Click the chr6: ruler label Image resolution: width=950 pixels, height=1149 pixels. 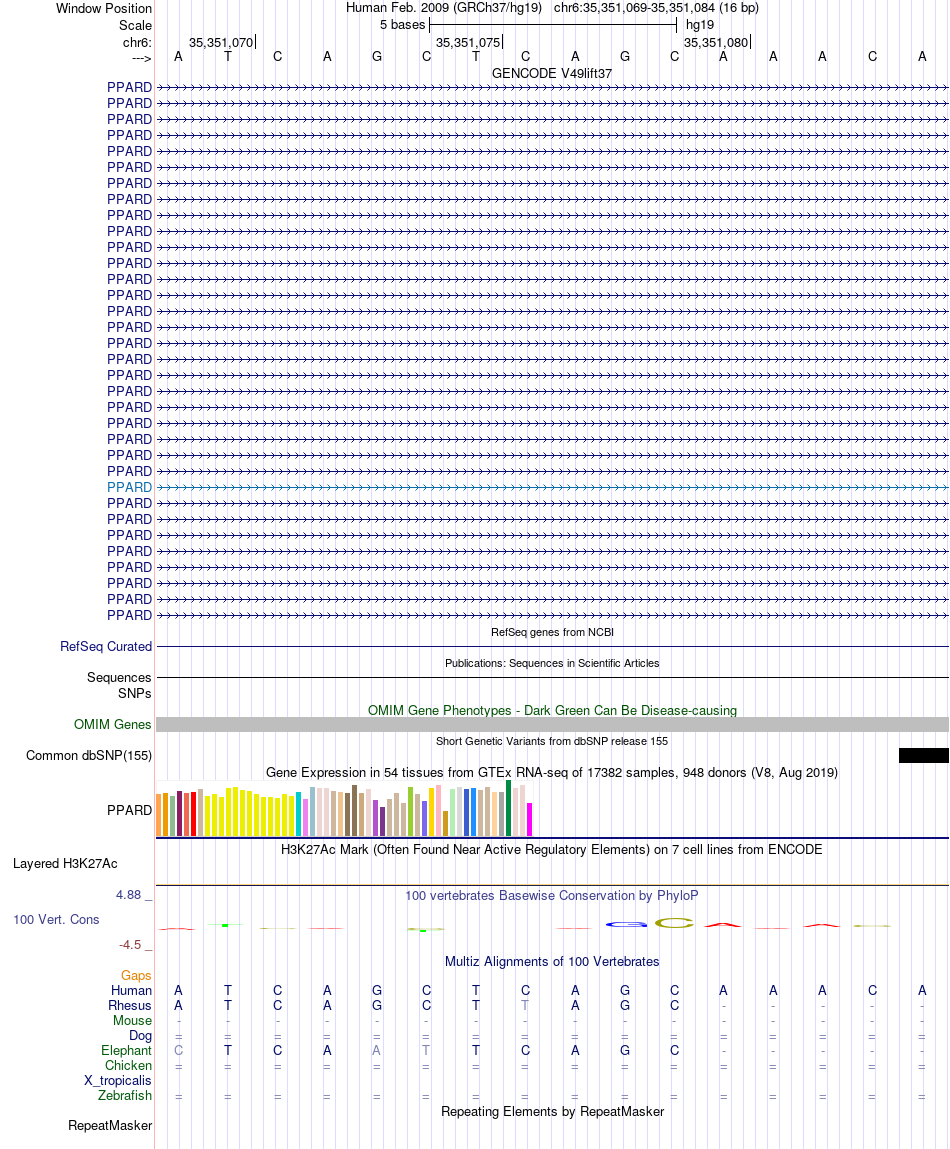[x=137, y=43]
